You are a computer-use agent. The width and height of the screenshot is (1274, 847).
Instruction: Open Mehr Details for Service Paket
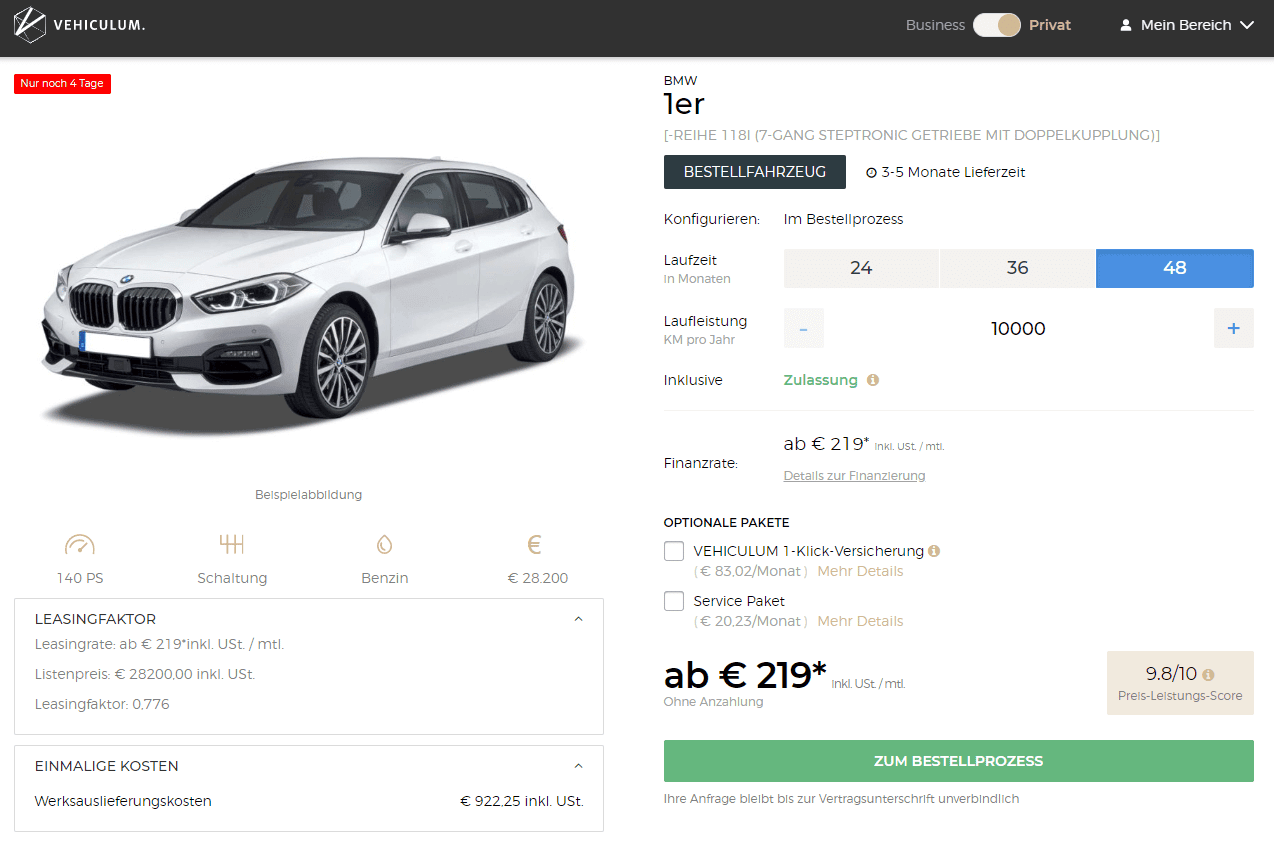pos(860,621)
